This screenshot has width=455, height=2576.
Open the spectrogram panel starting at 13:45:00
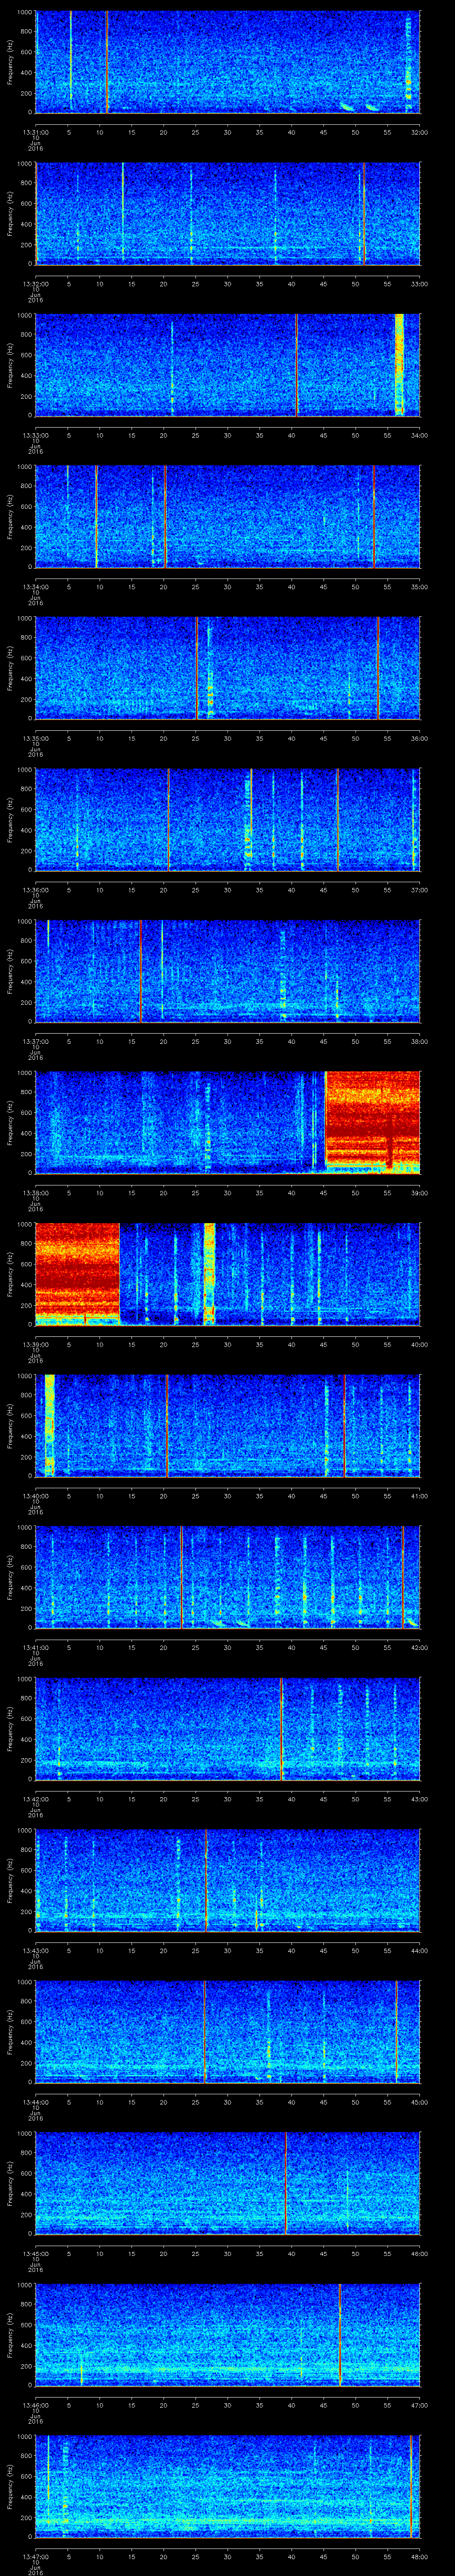pos(227,2183)
